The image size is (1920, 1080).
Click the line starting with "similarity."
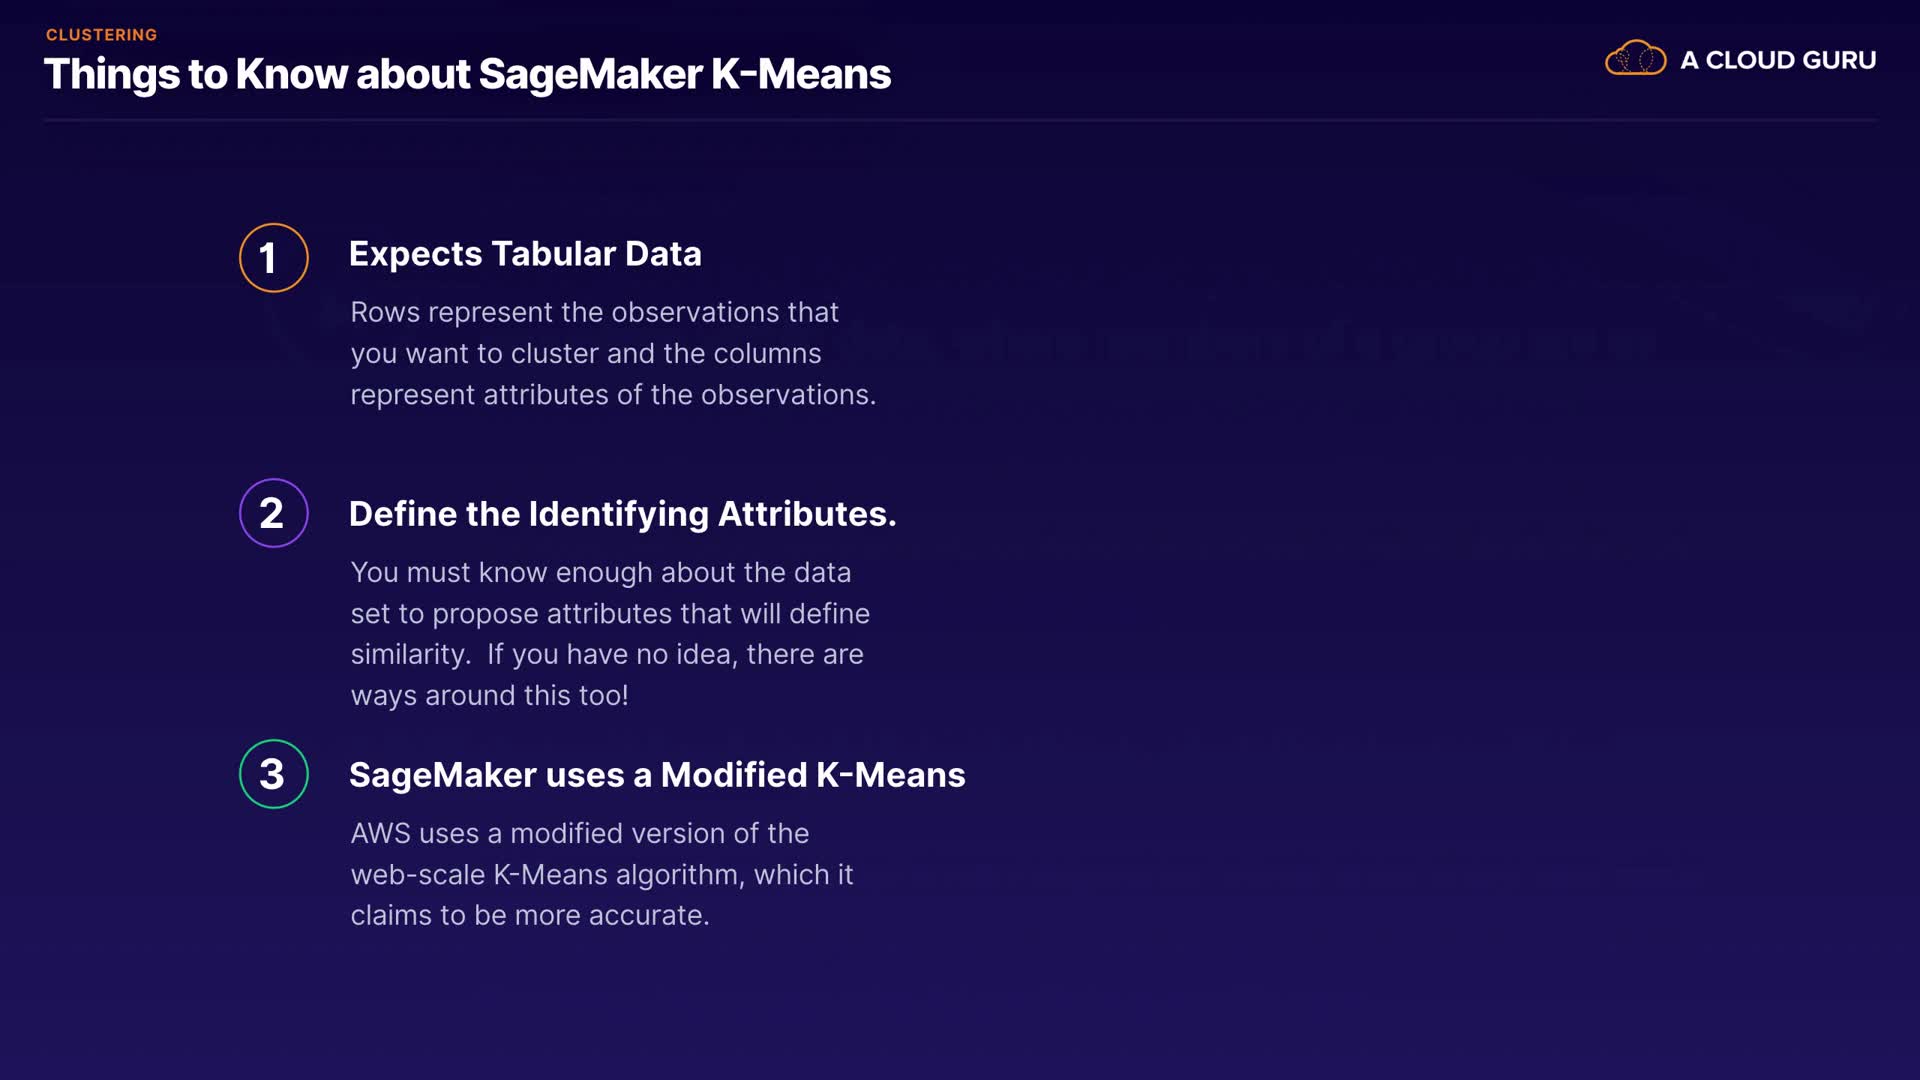[x=606, y=654]
